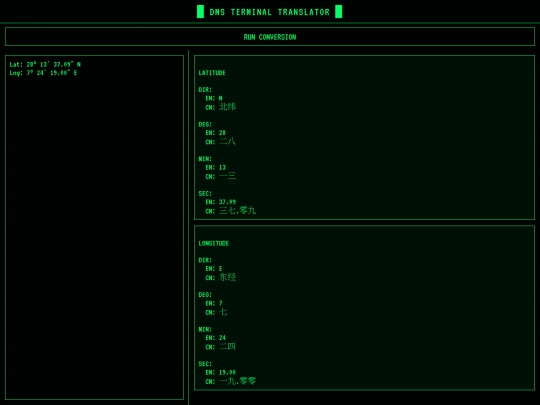Image resolution: width=540 pixels, height=405 pixels.
Task: Select the LATITUDE heading
Action: pyautogui.click(x=212, y=73)
